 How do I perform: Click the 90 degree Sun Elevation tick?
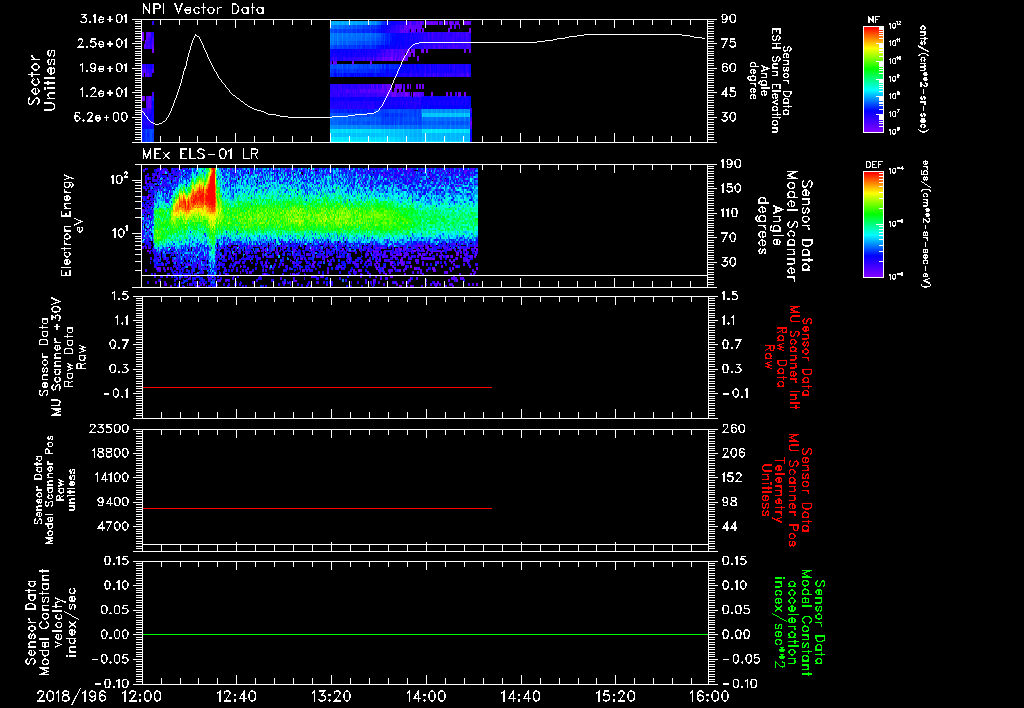(x=729, y=18)
